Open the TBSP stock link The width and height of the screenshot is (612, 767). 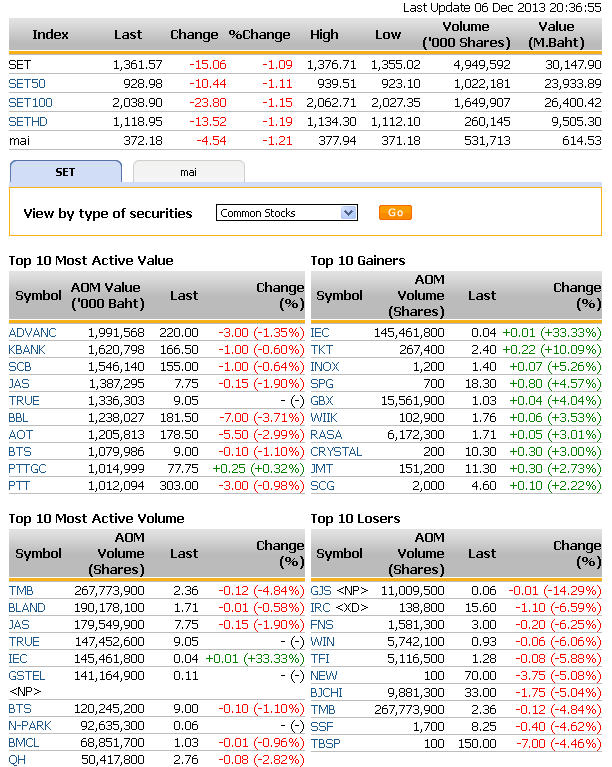325,744
